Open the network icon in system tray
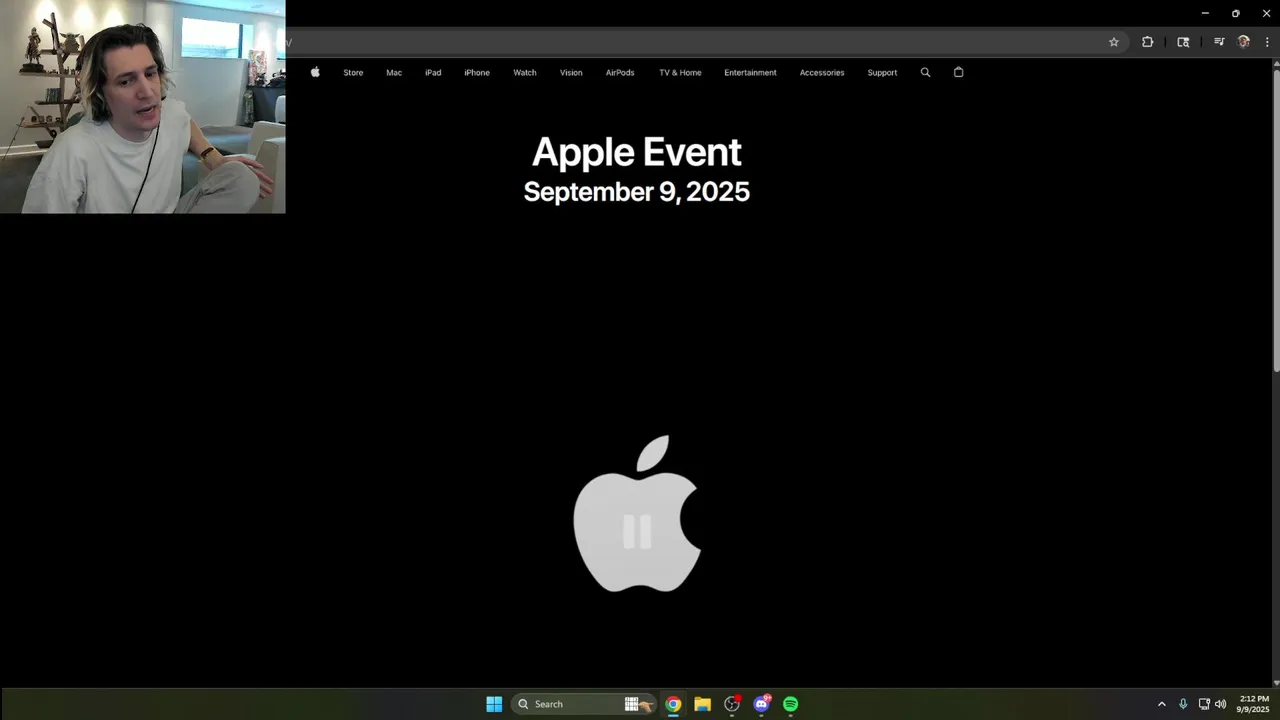Screen dimensions: 1280x720 [x=1204, y=704]
